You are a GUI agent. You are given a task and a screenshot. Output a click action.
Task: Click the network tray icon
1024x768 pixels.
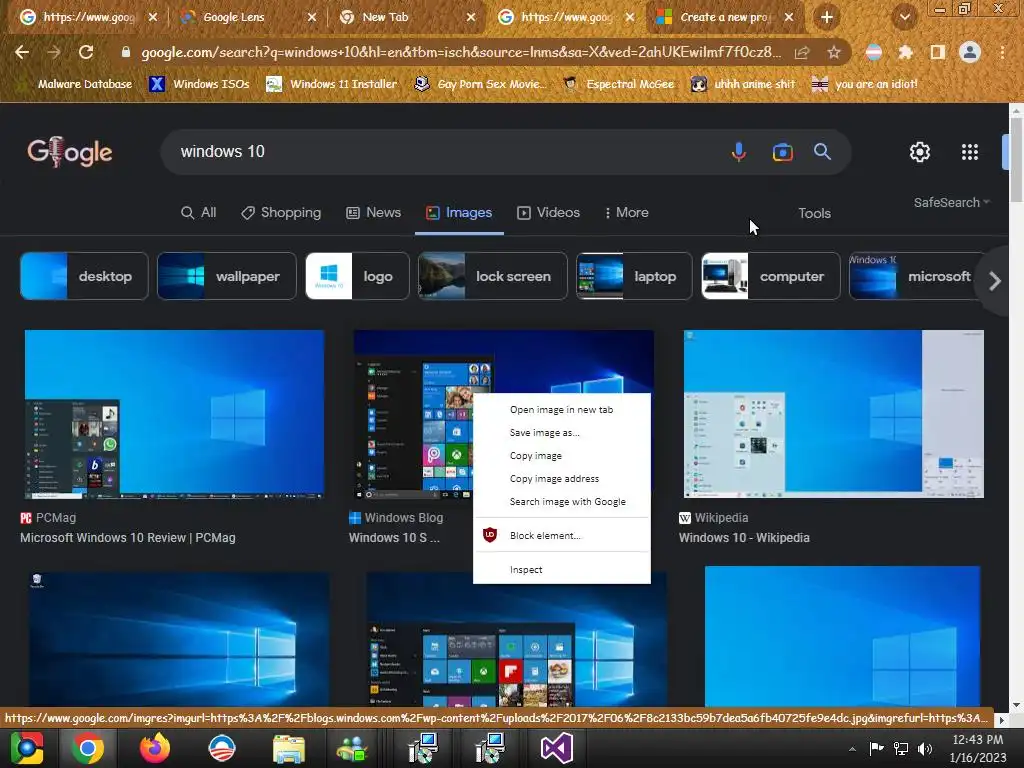point(901,748)
